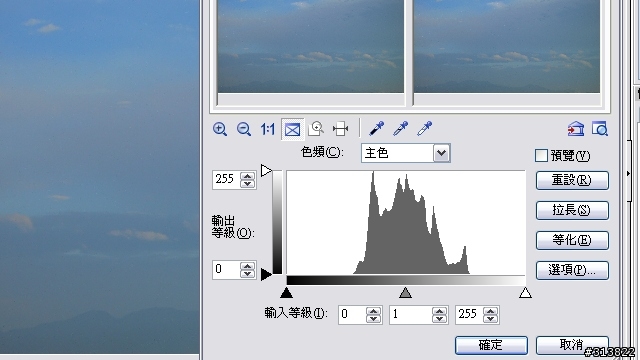This screenshot has width=640, height=360.
Task: Click the input gamma field showing 1
Action: tap(411, 315)
